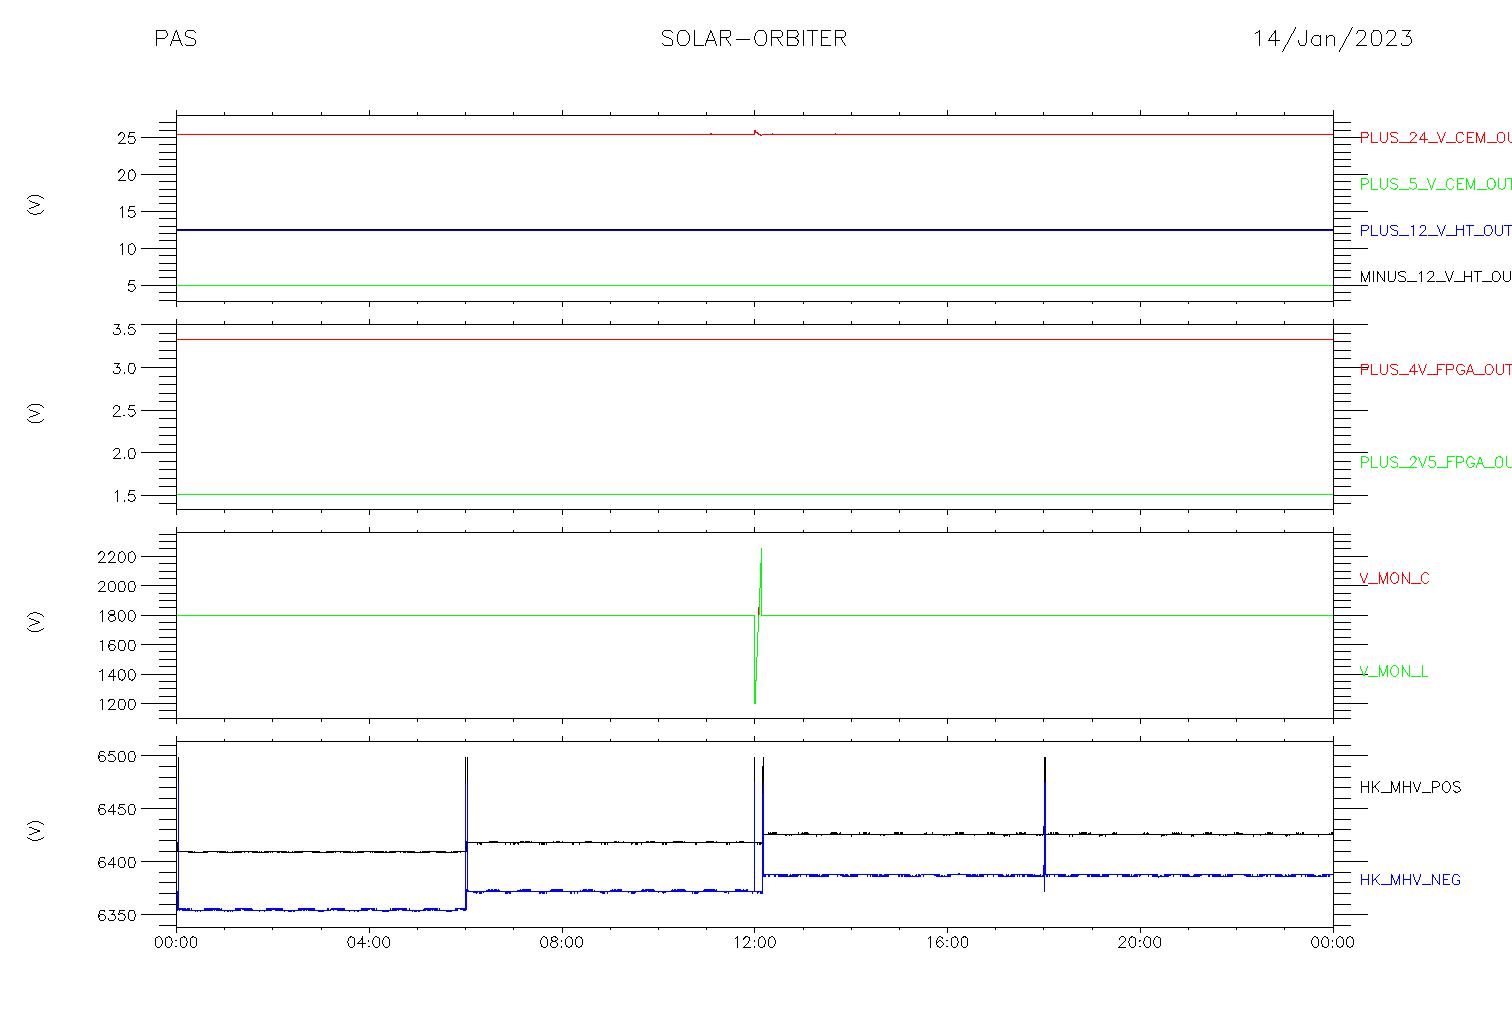Click the 12:00 time axis label

pyautogui.click(x=754, y=942)
